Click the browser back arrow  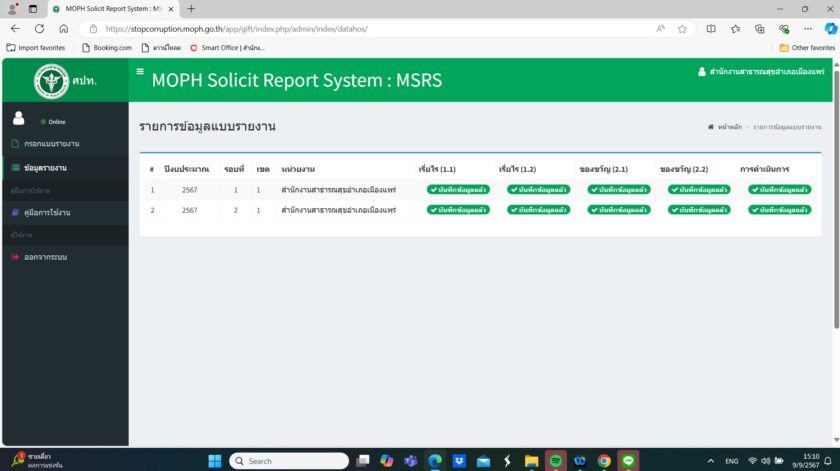coord(15,29)
